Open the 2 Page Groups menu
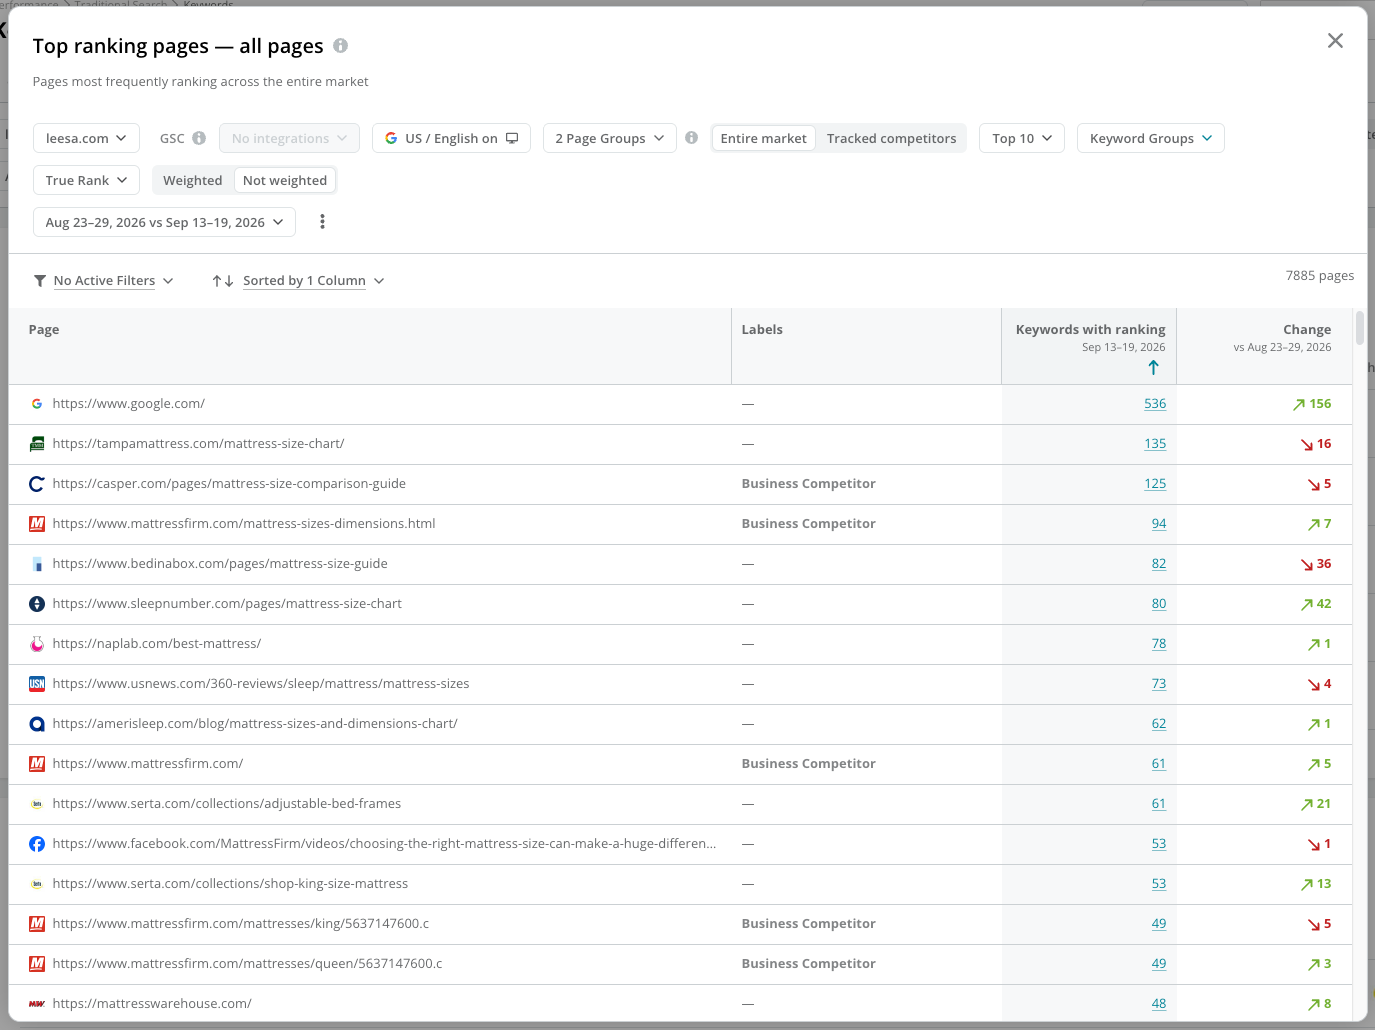The height and width of the screenshot is (1030, 1375). click(x=610, y=138)
